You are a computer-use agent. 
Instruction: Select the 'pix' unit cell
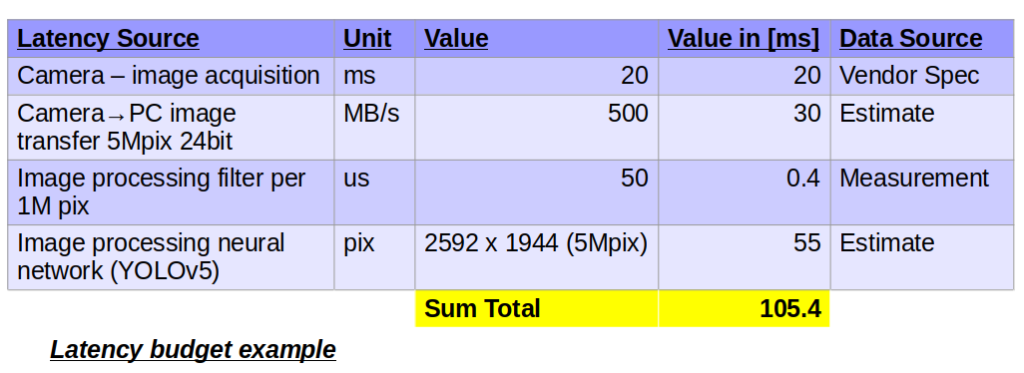click(x=374, y=257)
